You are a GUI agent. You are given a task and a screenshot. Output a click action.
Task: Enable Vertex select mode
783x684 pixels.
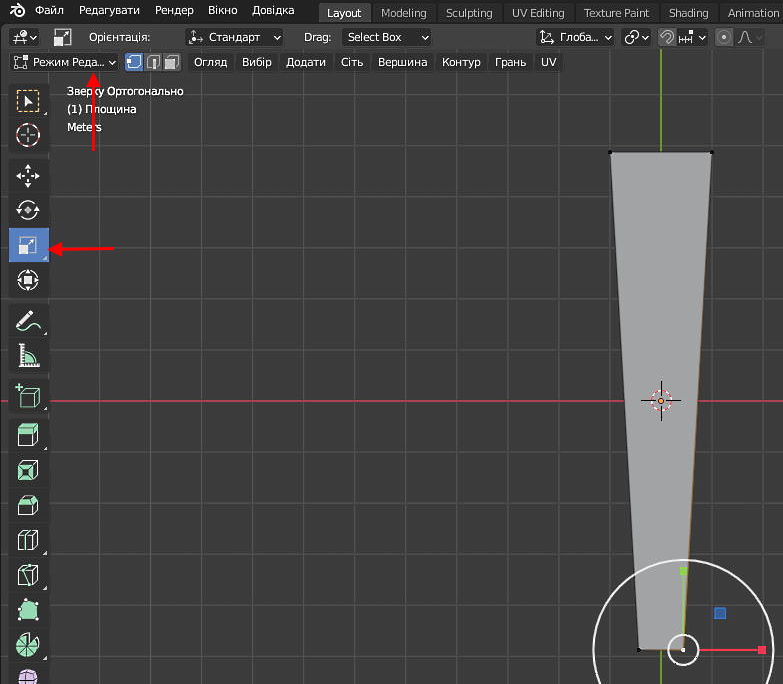[134, 62]
